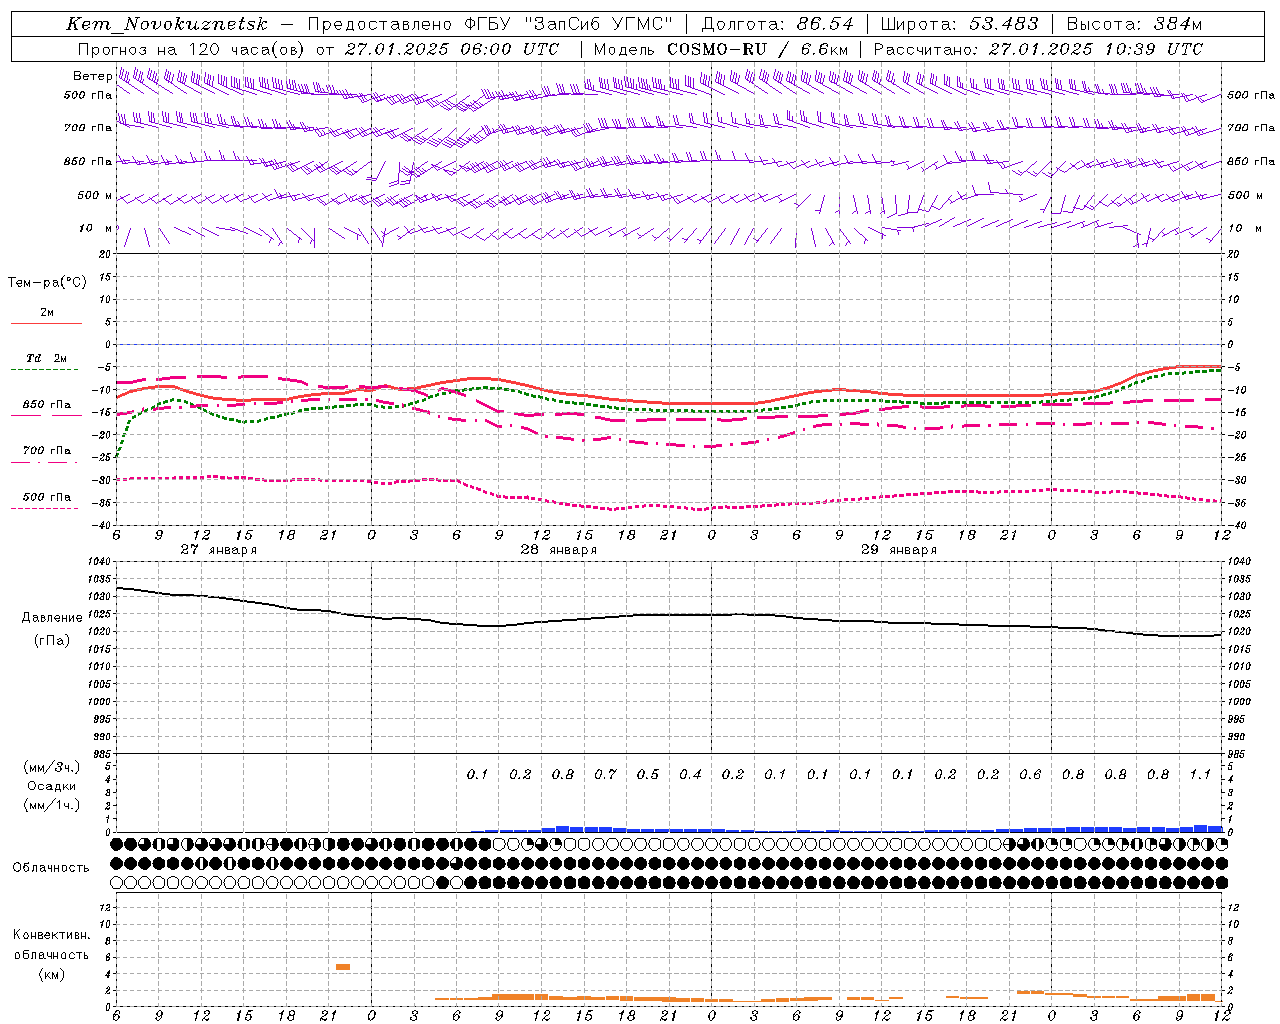Click the '500 гПа' temperature legend entry

(47, 497)
